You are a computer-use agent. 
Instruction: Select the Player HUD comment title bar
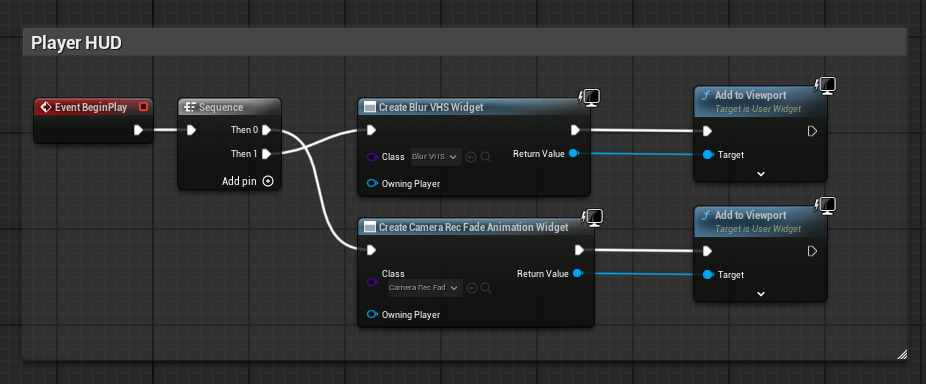click(x=464, y=43)
